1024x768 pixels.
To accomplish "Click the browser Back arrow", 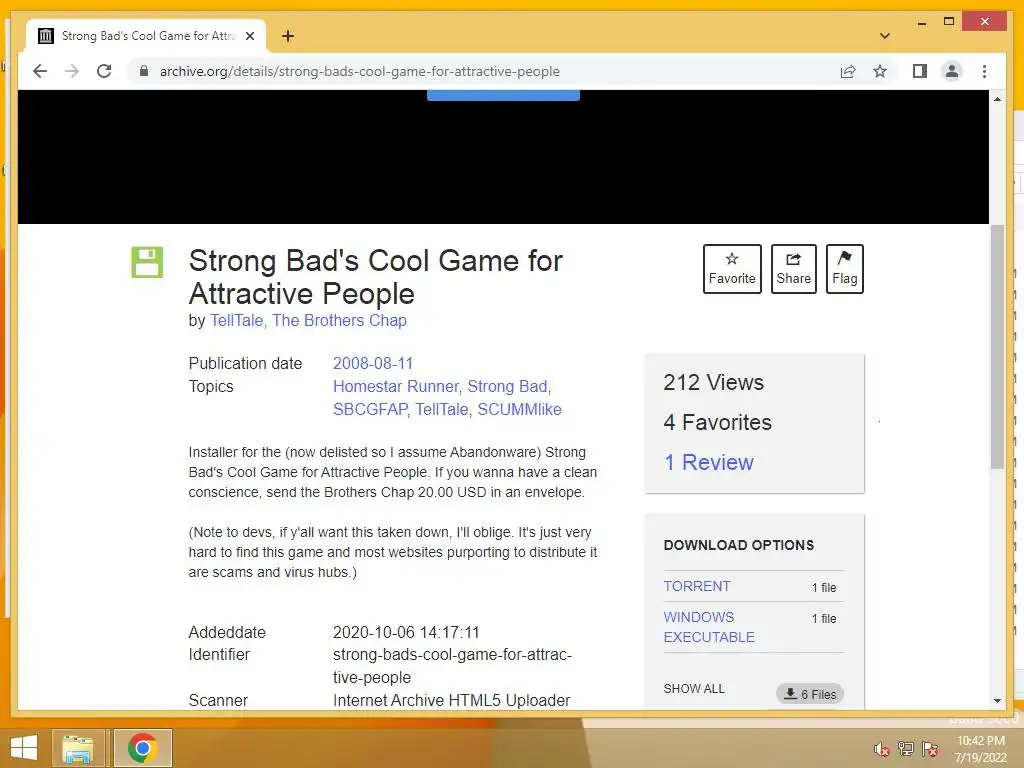I will 40,71.
